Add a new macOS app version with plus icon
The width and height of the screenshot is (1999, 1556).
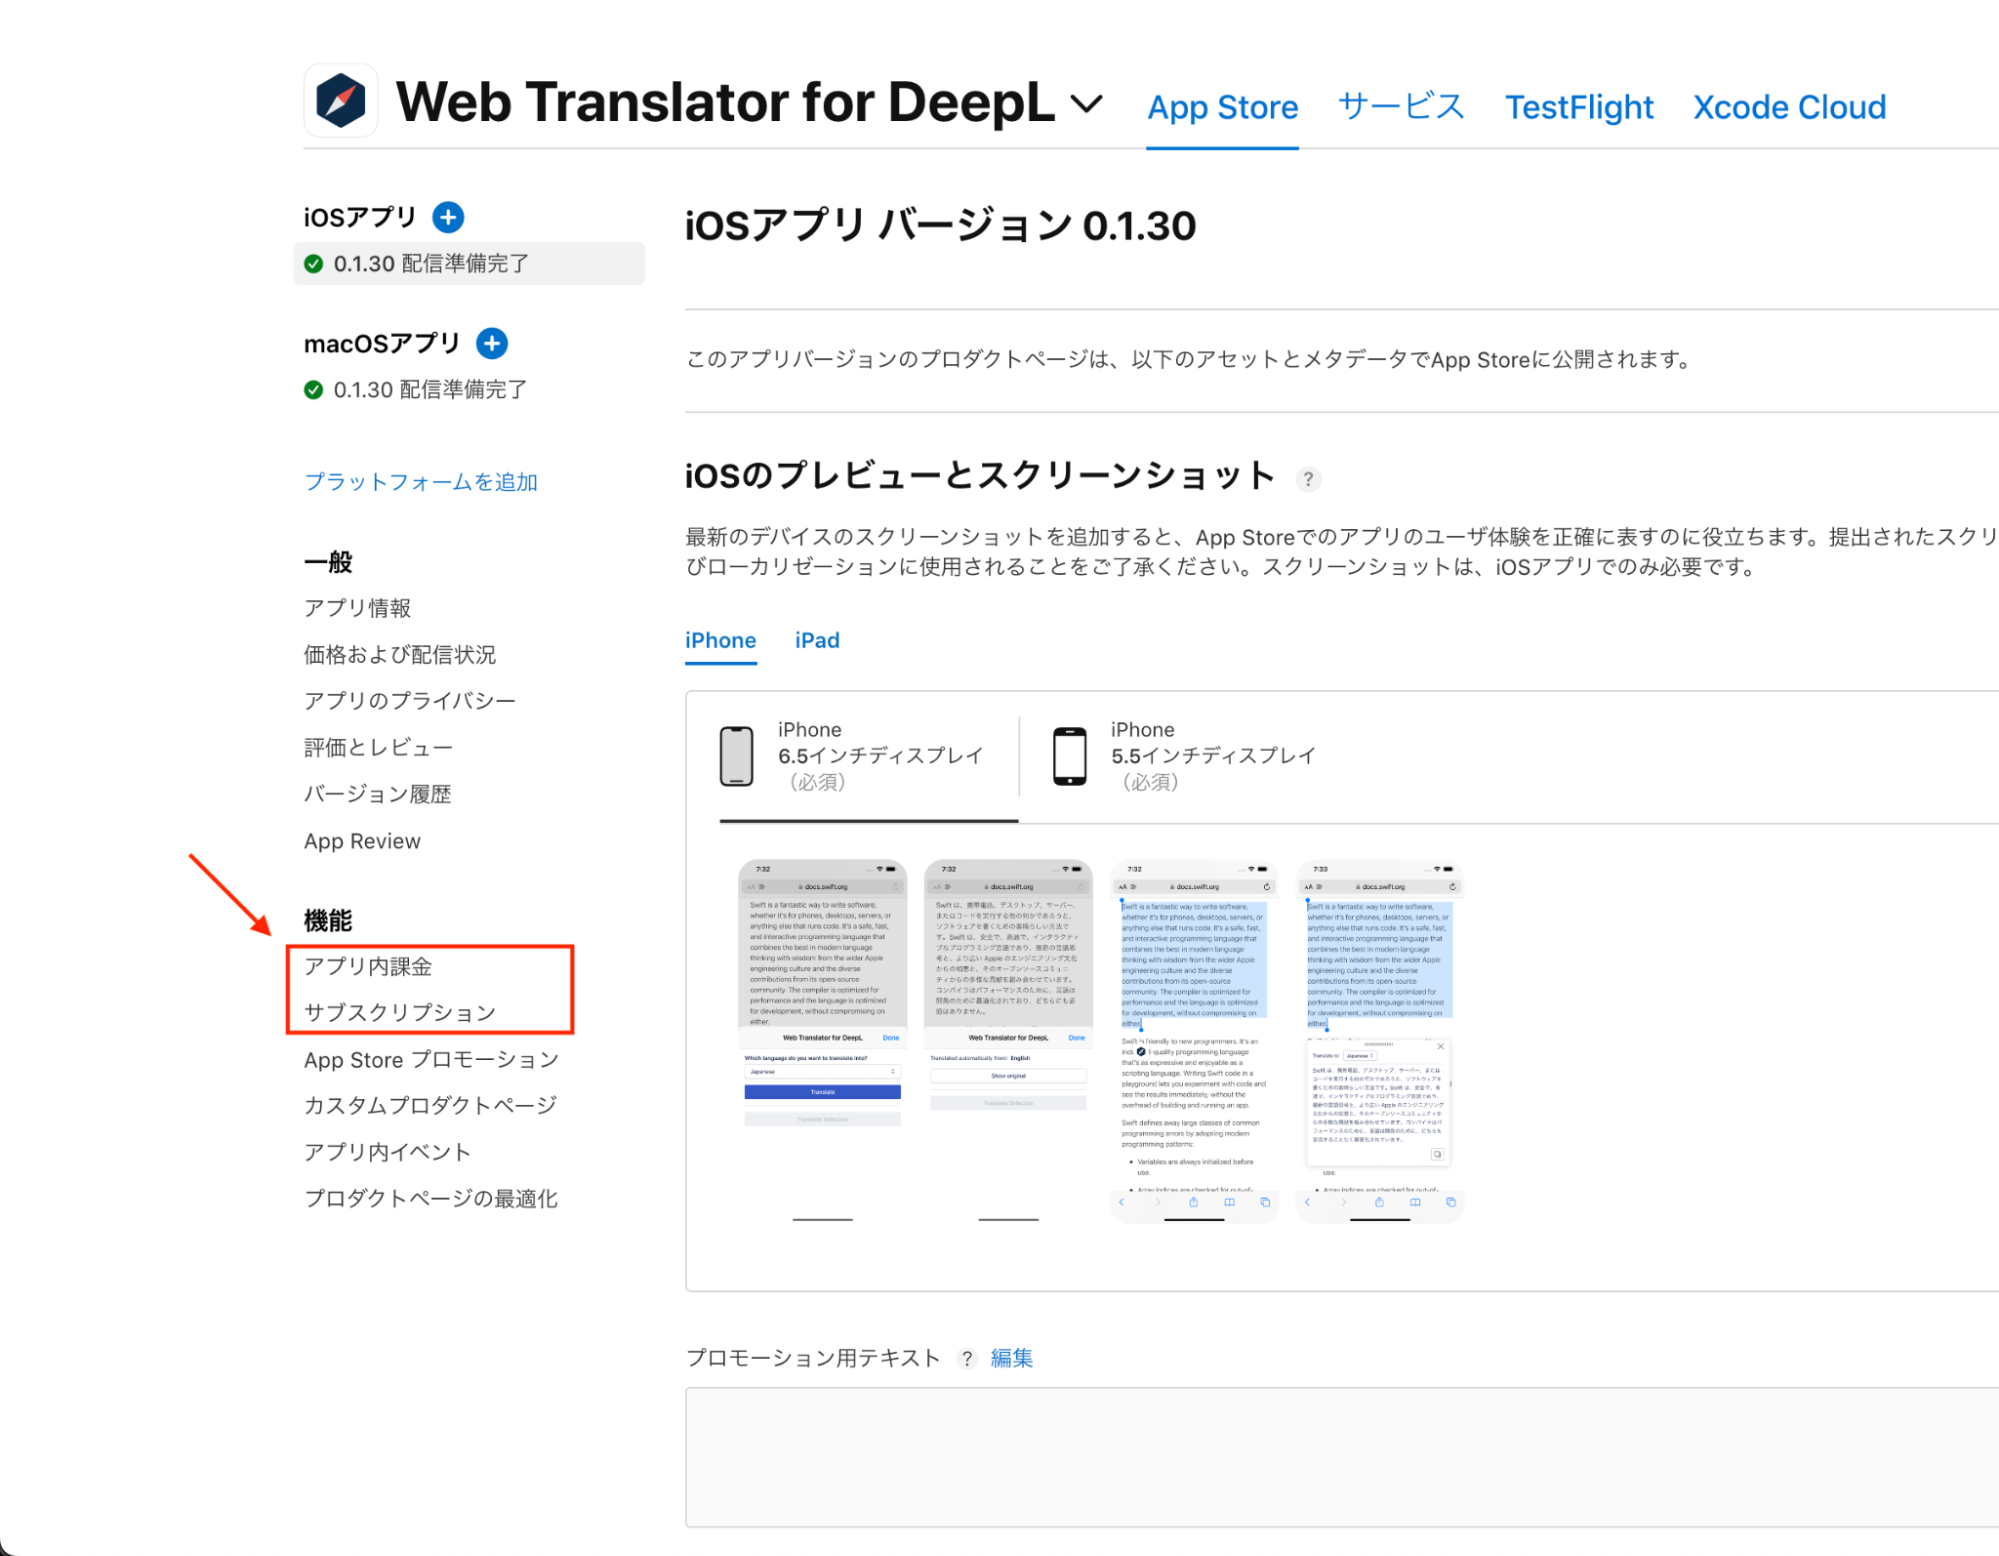coord(491,343)
